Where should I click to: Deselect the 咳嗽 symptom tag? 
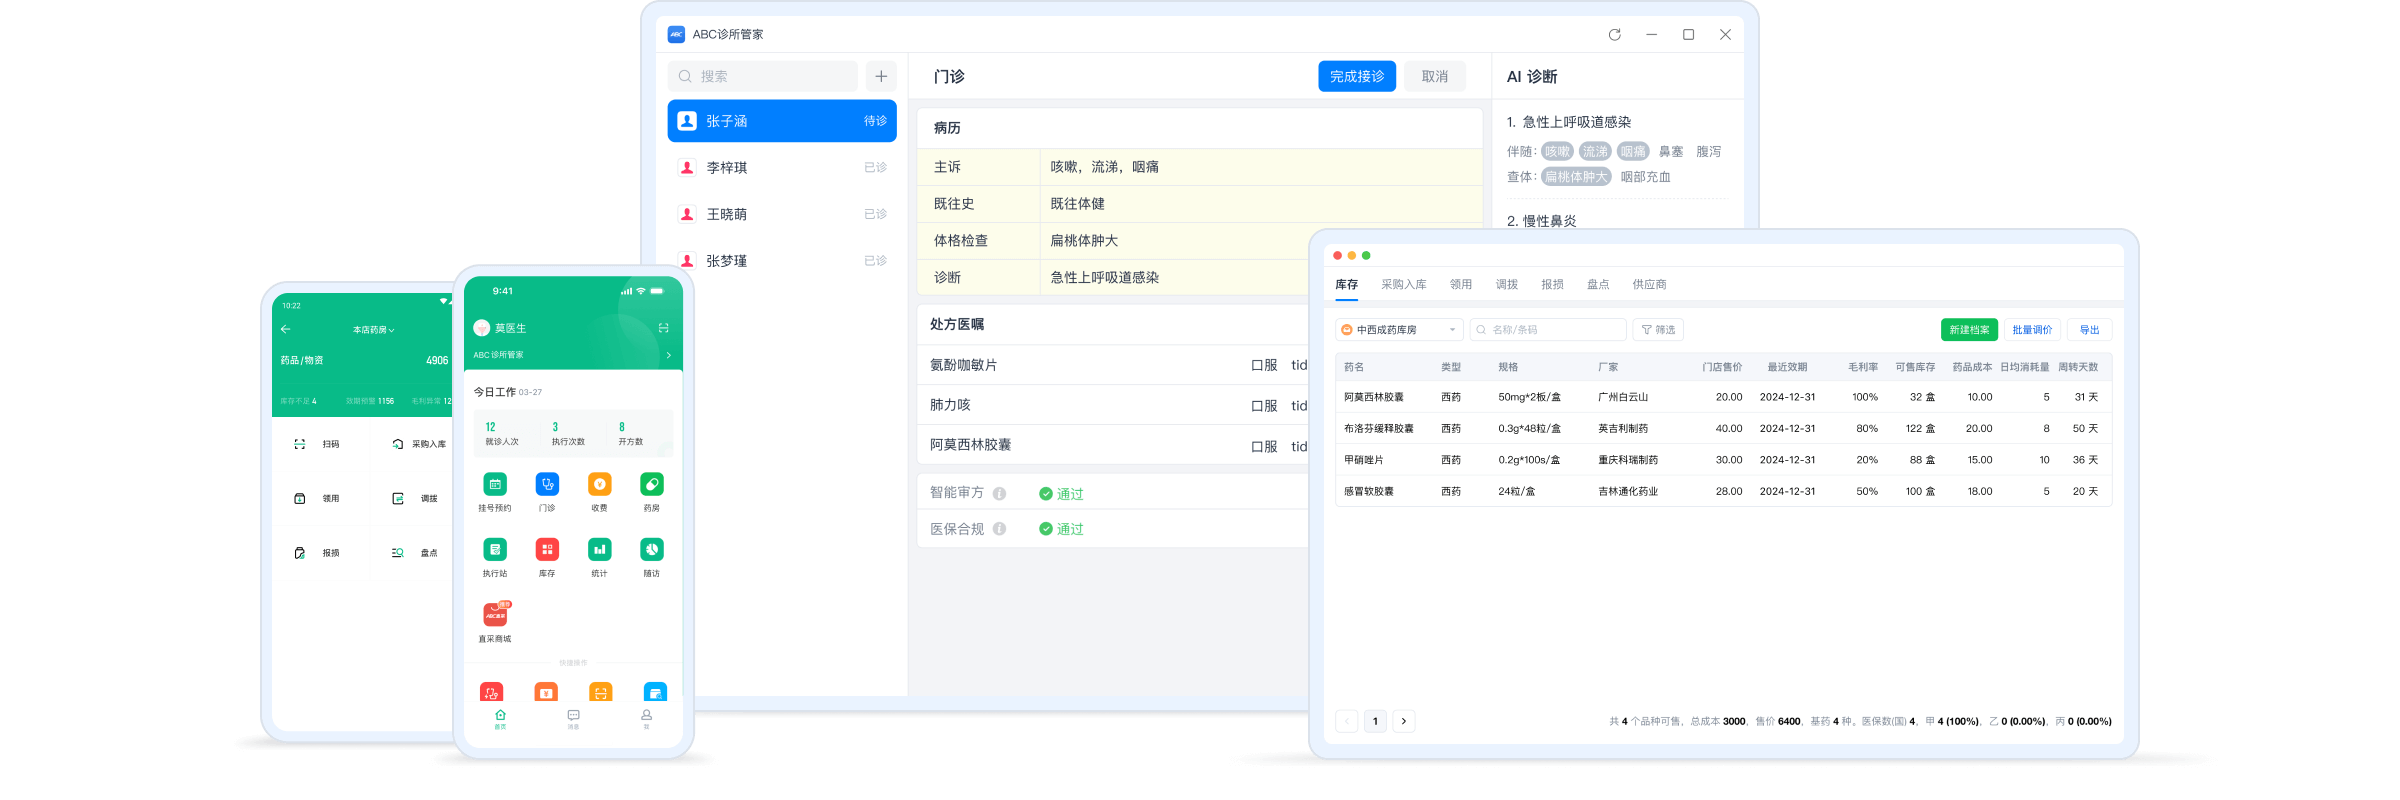click(x=1557, y=152)
